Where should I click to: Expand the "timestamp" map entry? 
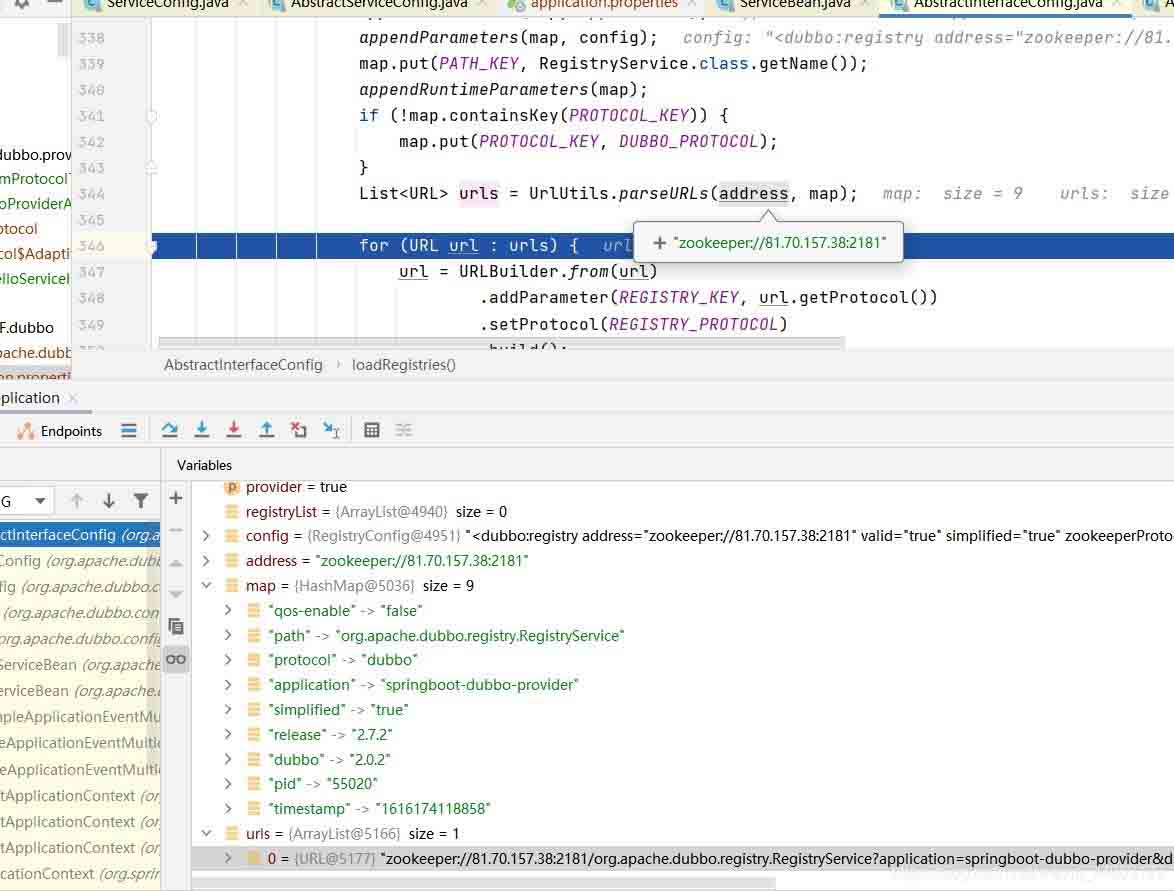point(228,809)
